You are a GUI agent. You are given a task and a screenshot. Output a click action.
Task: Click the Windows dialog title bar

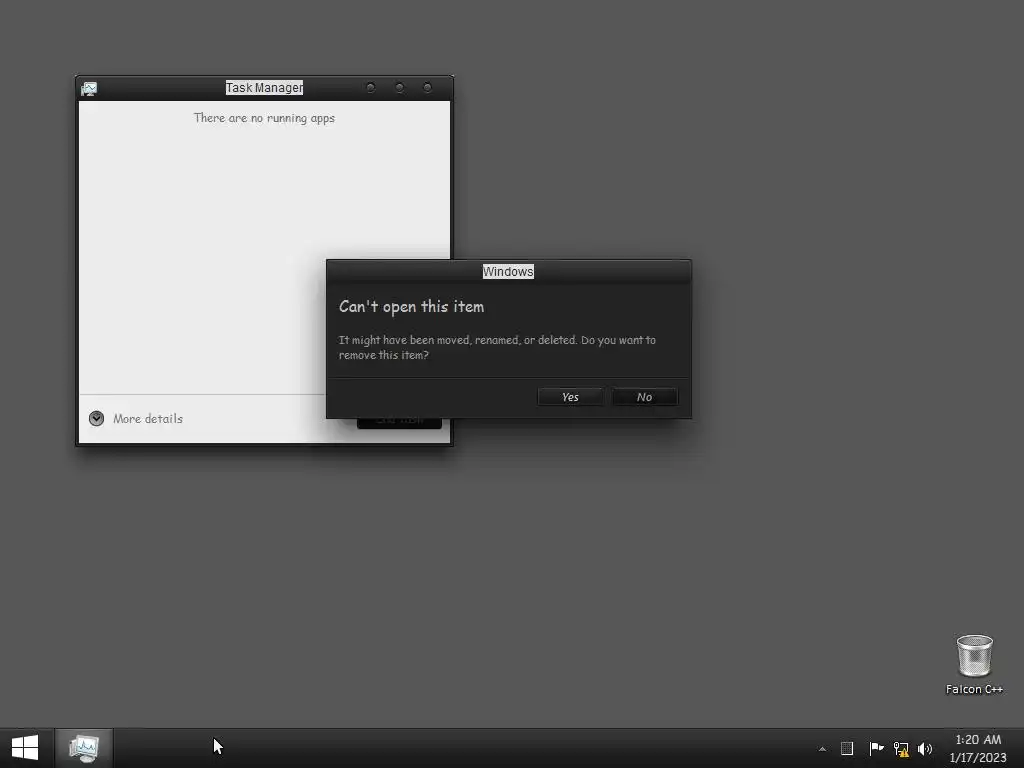pos(508,272)
